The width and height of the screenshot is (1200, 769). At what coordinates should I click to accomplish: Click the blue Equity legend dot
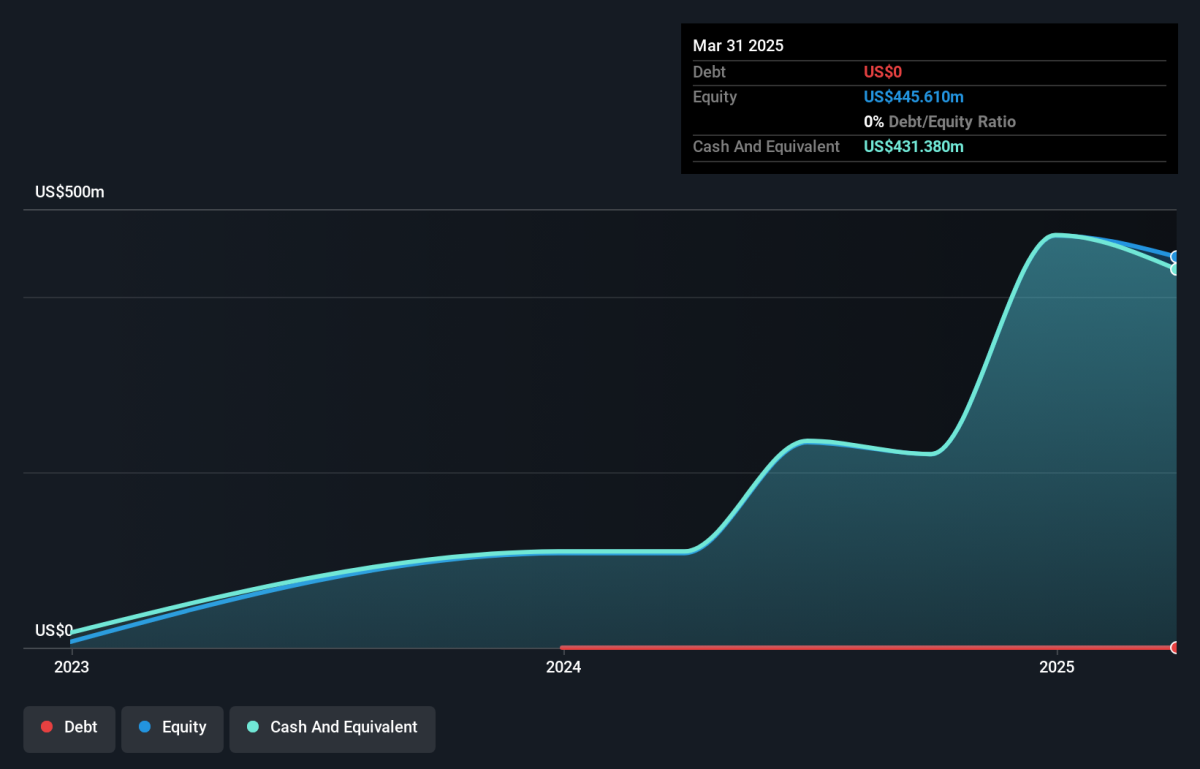pos(144,728)
